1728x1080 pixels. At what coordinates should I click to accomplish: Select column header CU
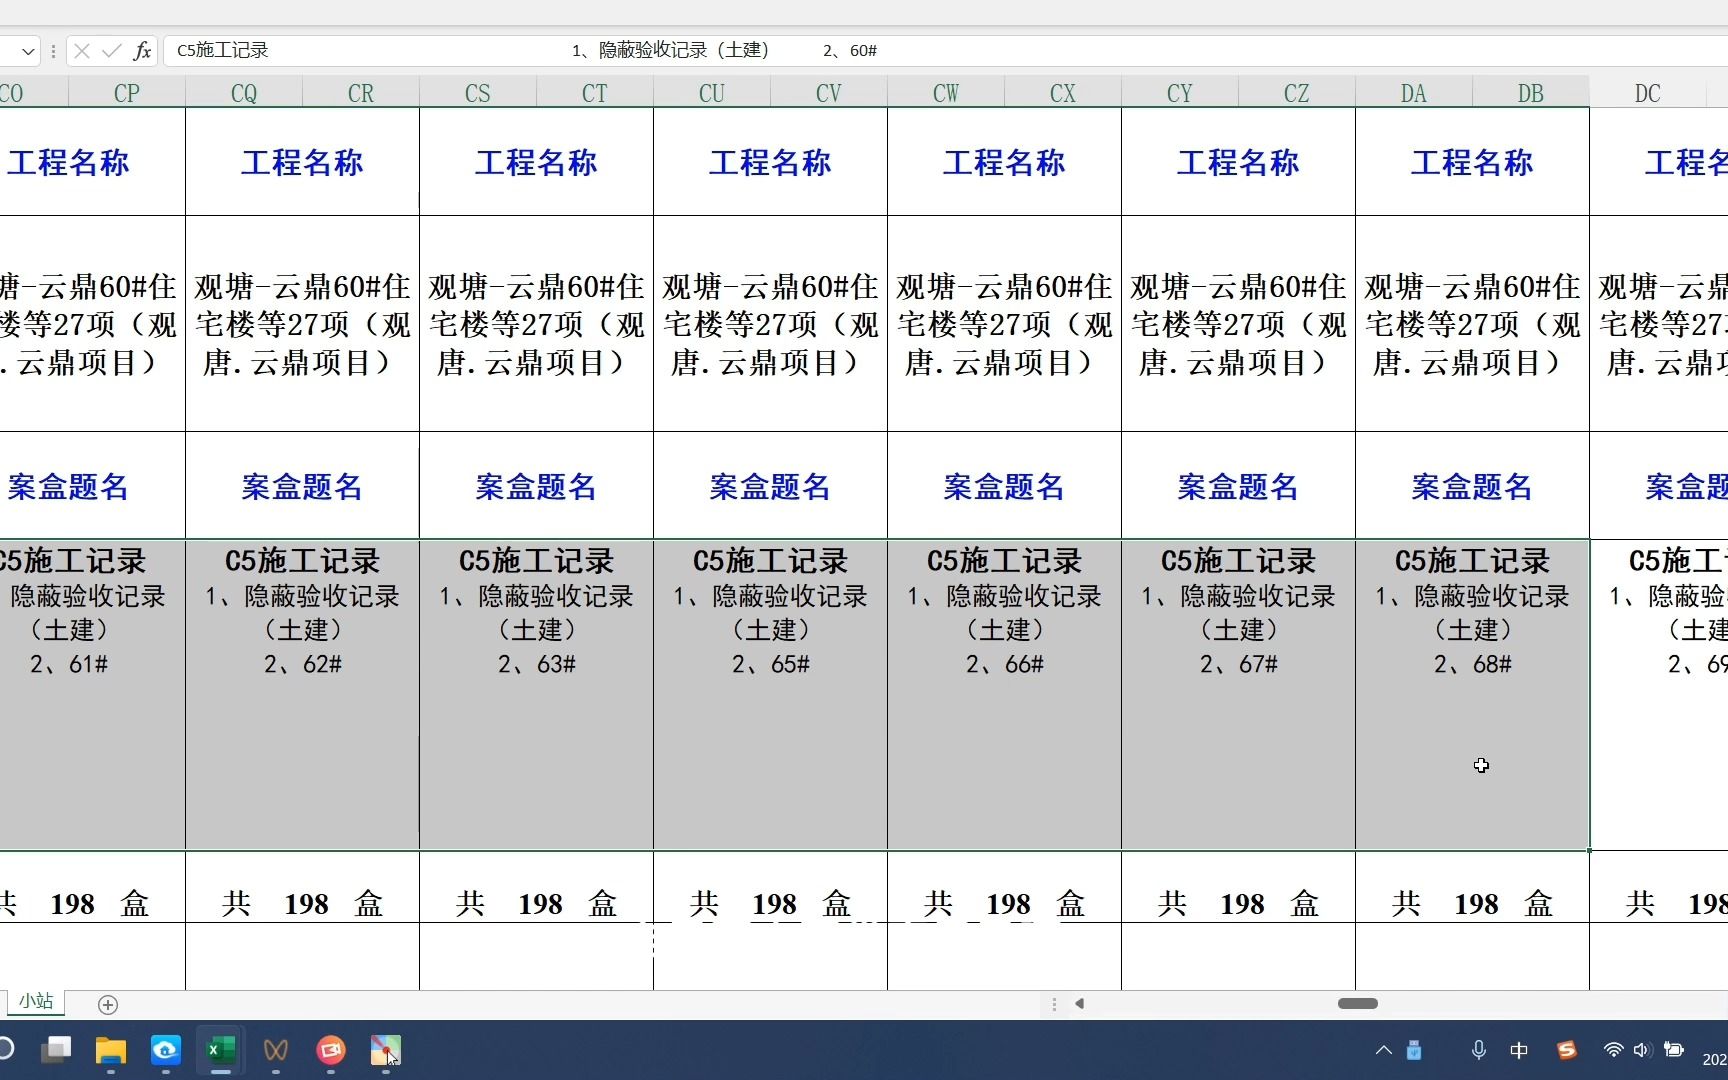(x=712, y=93)
